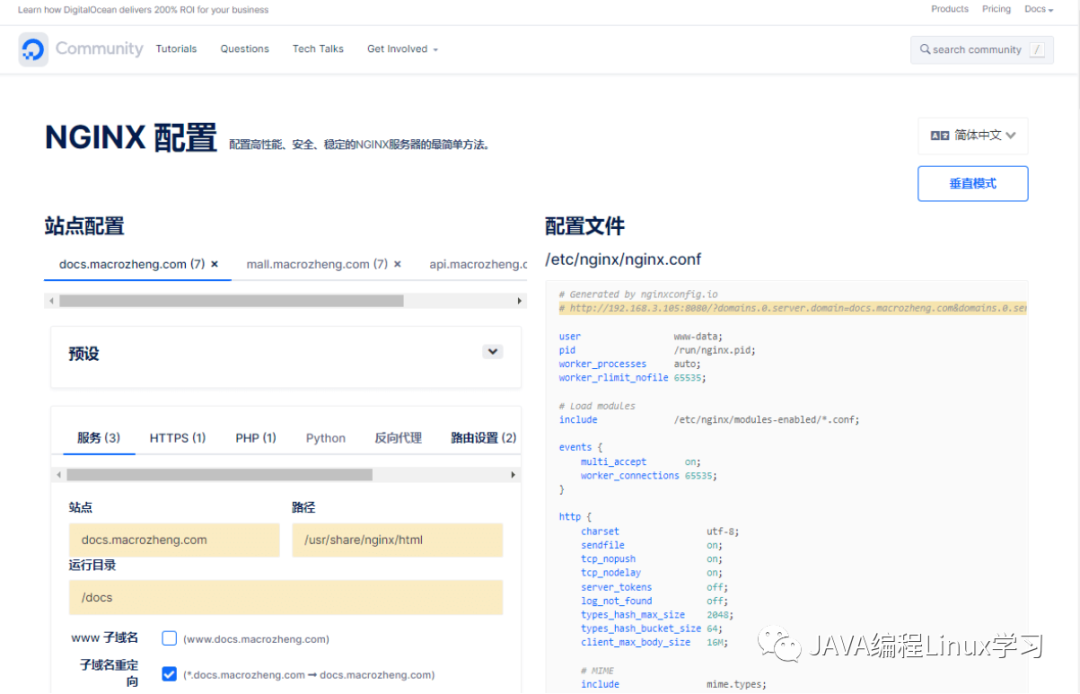
Task: Open Tech Talks navigation item
Action: [x=318, y=49]
